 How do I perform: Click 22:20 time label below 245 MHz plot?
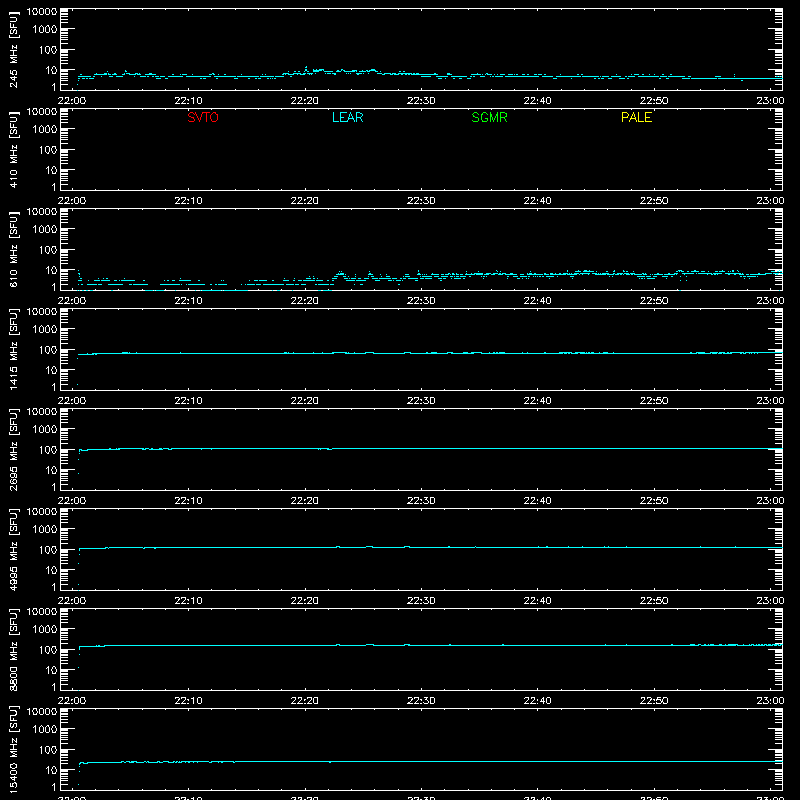point(305,101)
